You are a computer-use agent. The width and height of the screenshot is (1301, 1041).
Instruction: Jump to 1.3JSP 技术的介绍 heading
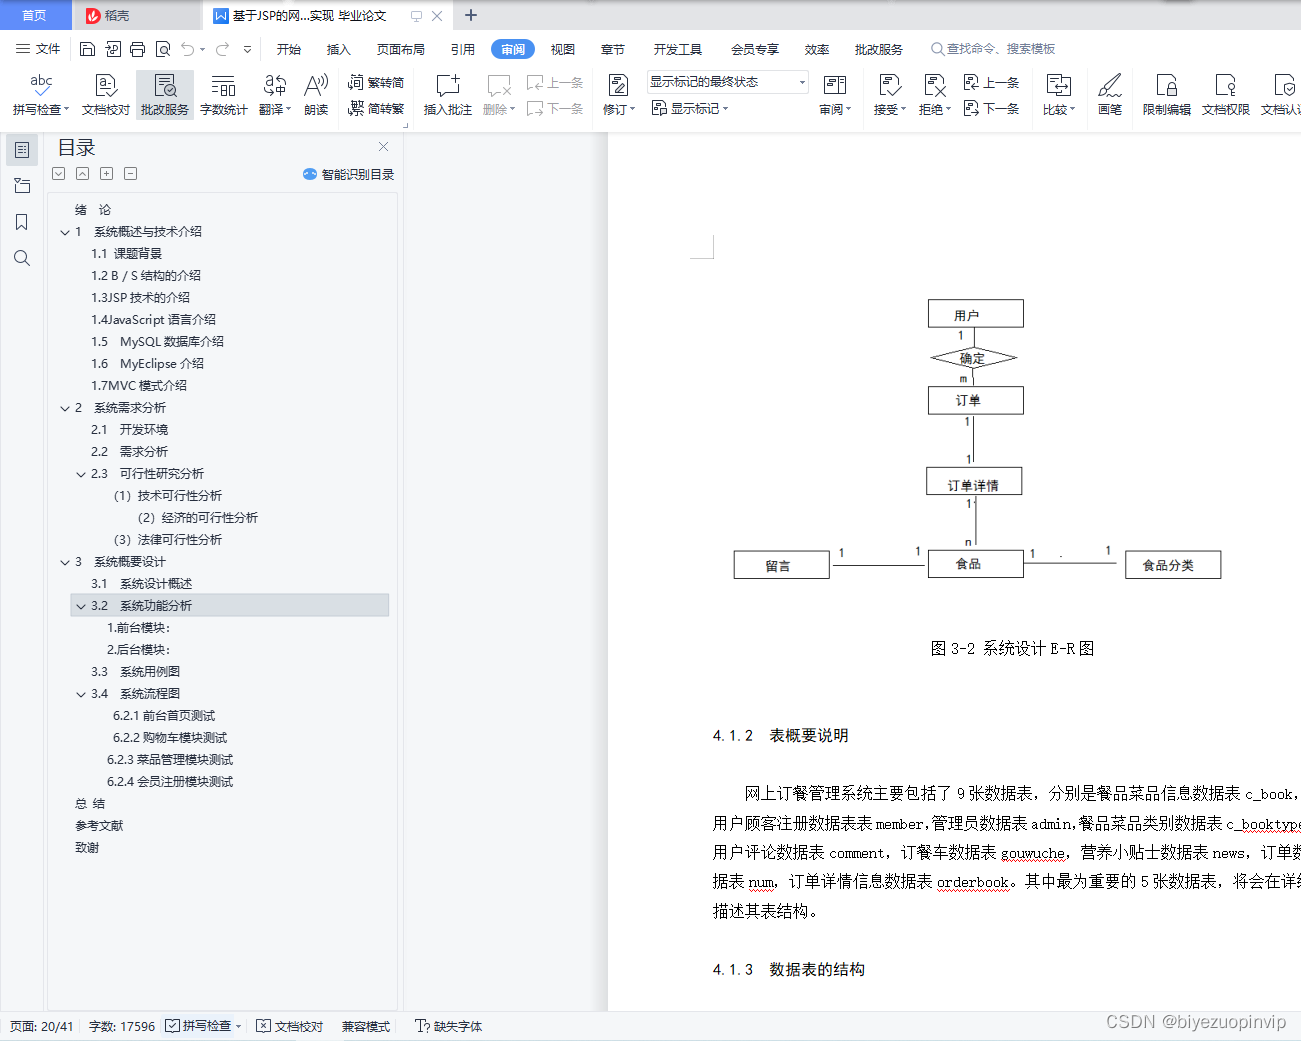coord(140,297)
